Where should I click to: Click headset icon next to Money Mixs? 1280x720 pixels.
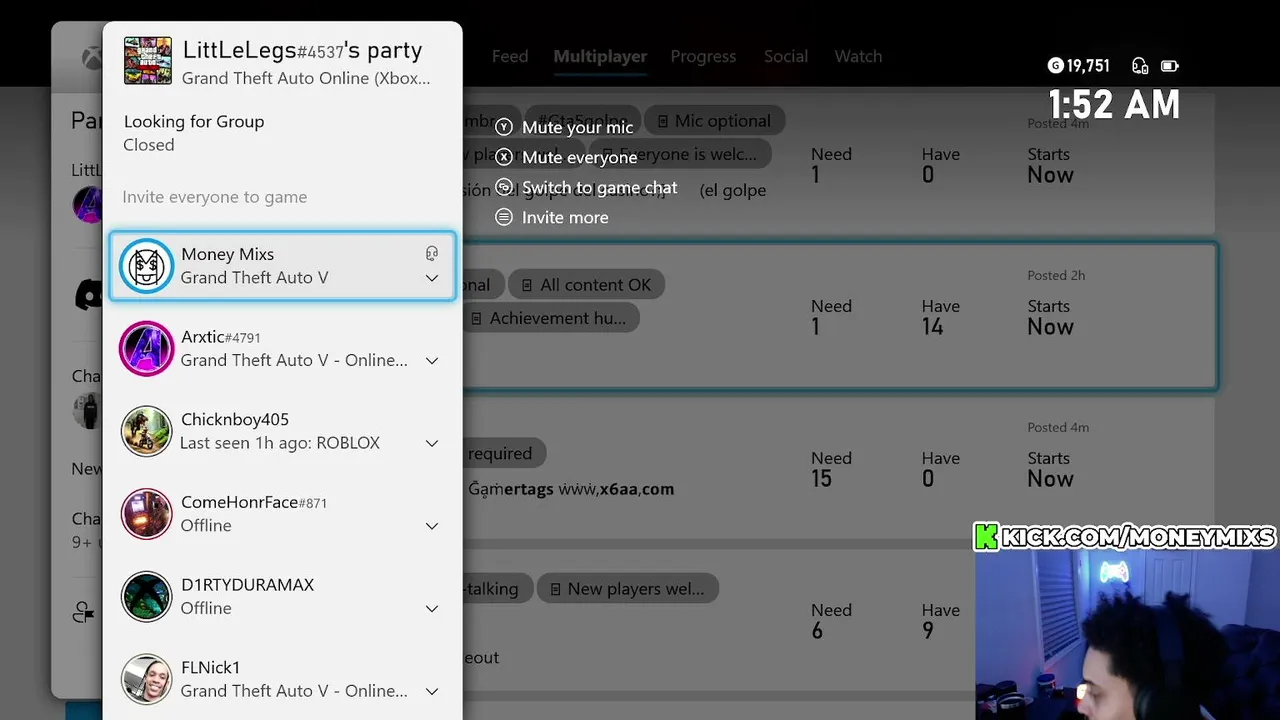pyautogui.click(x=432, y=254)
